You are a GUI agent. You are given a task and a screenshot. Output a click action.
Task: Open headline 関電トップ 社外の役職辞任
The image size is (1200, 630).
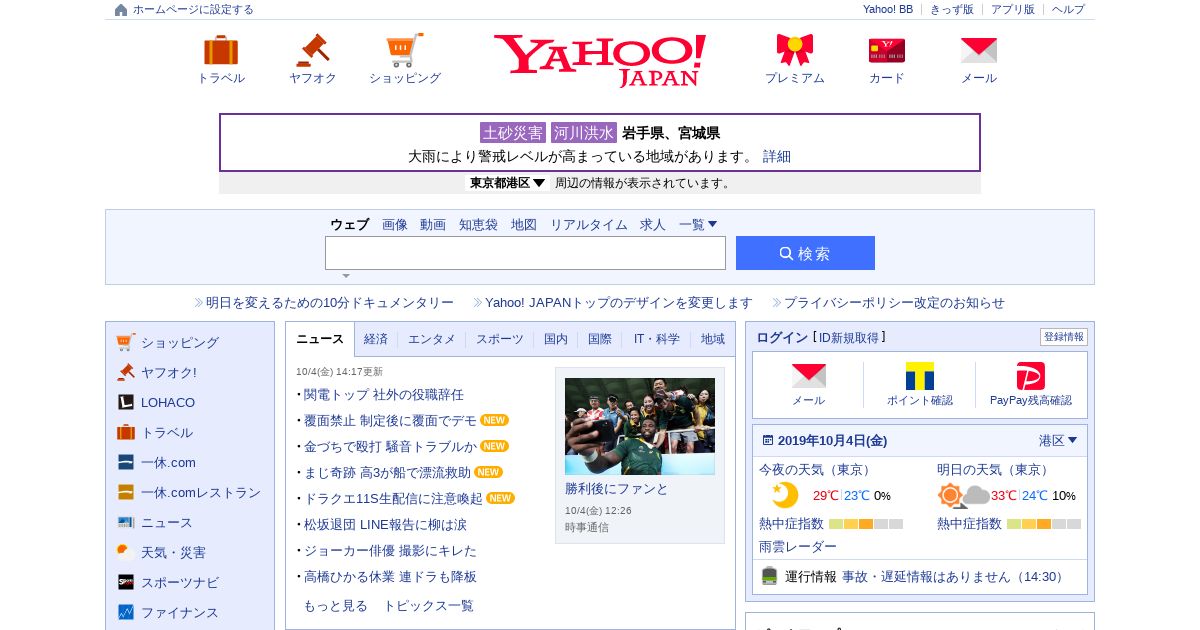tap(384, 395)
